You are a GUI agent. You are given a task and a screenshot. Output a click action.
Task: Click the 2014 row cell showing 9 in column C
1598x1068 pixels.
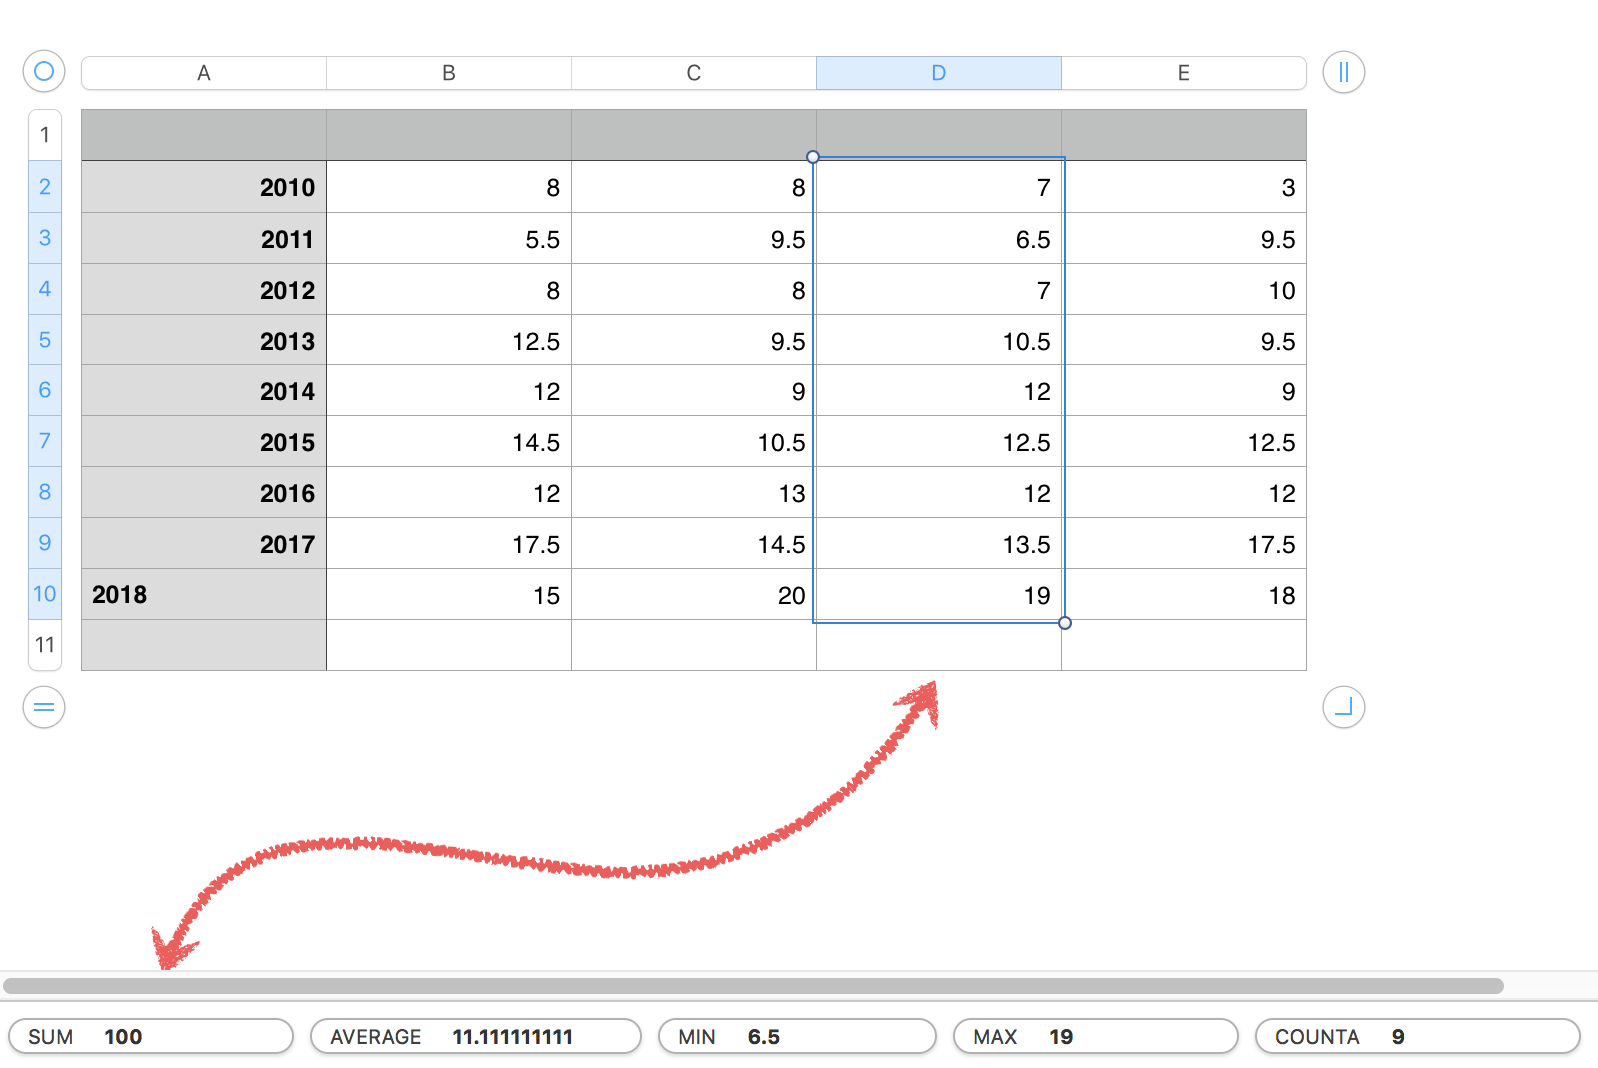694,390
